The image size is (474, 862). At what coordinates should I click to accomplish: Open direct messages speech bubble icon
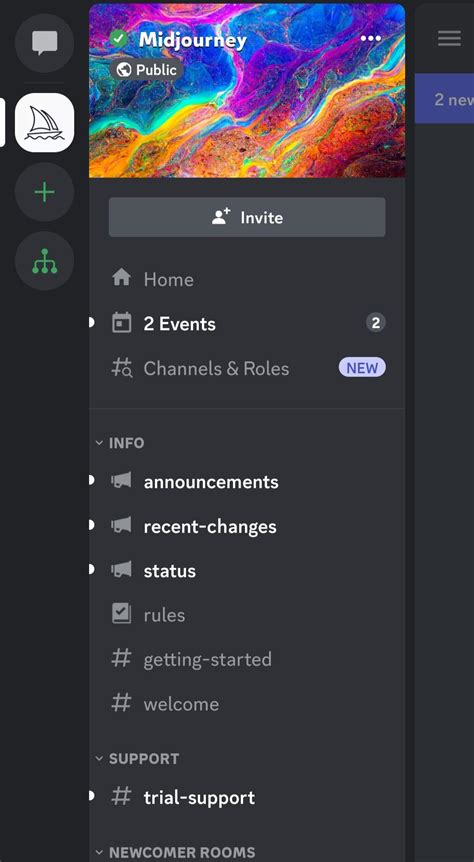click(x=45, y=43)
